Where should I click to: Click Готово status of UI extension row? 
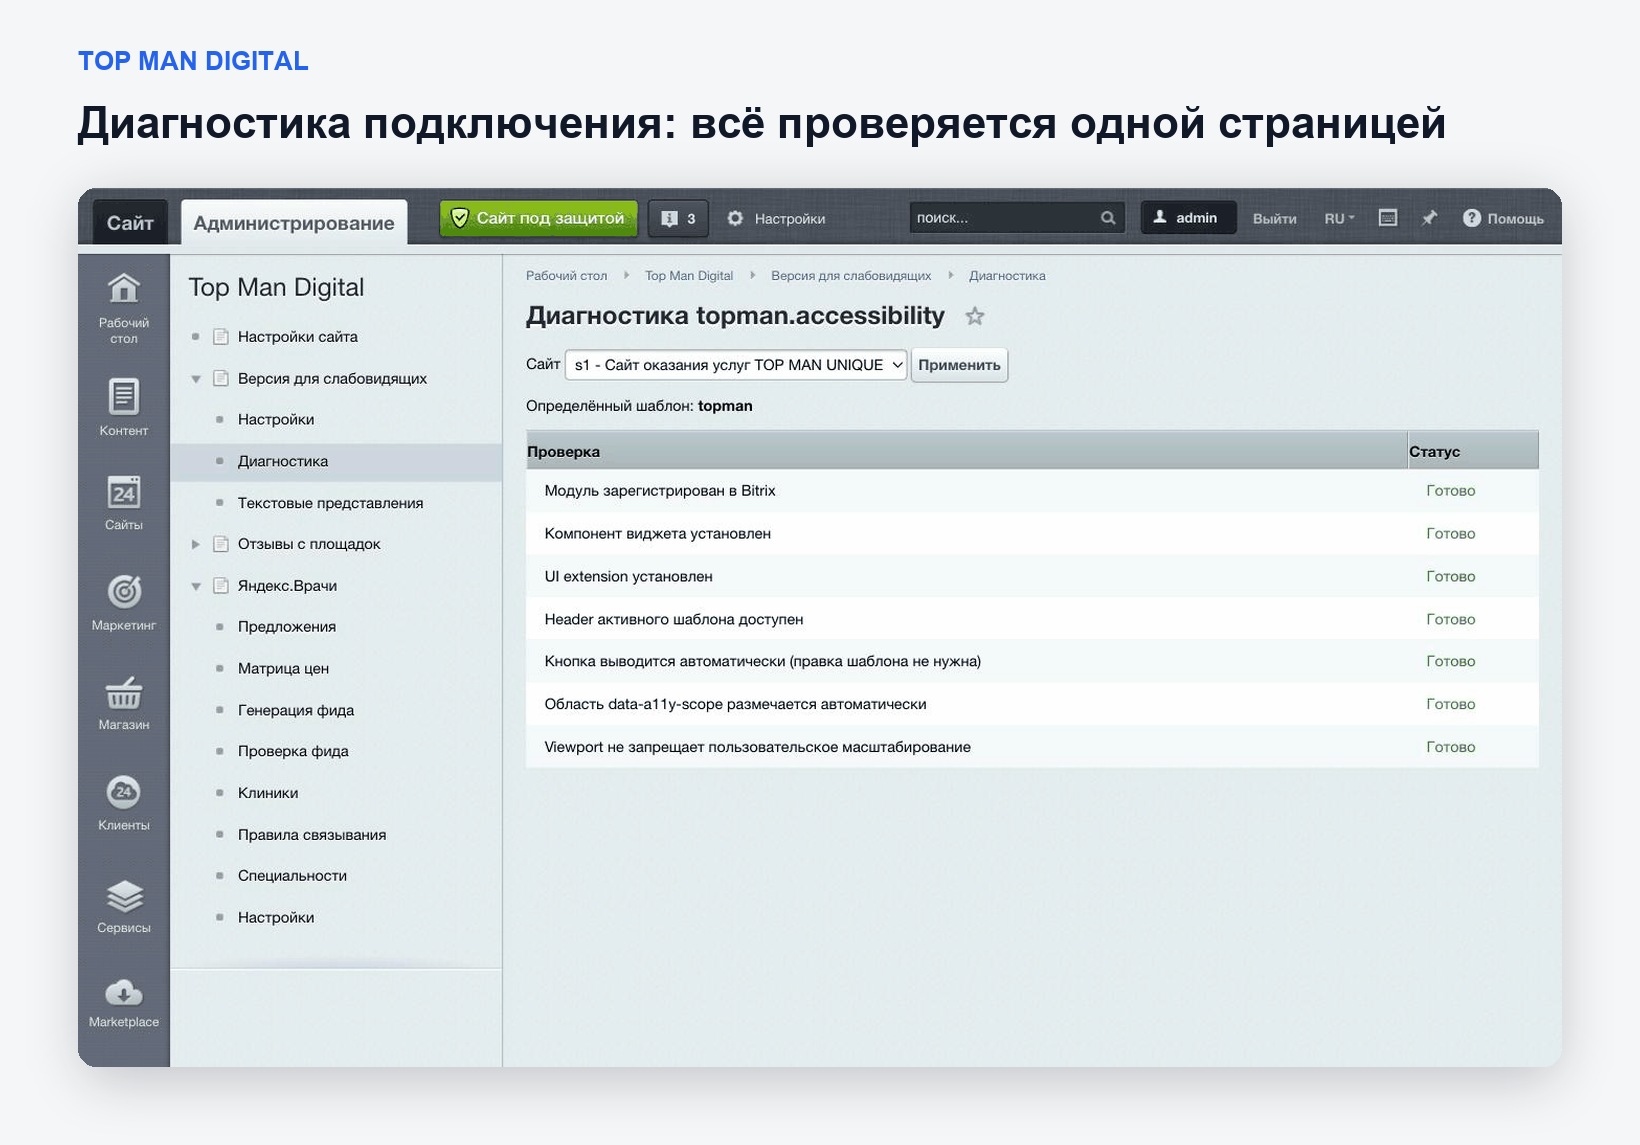click(x=1450, y=577)
